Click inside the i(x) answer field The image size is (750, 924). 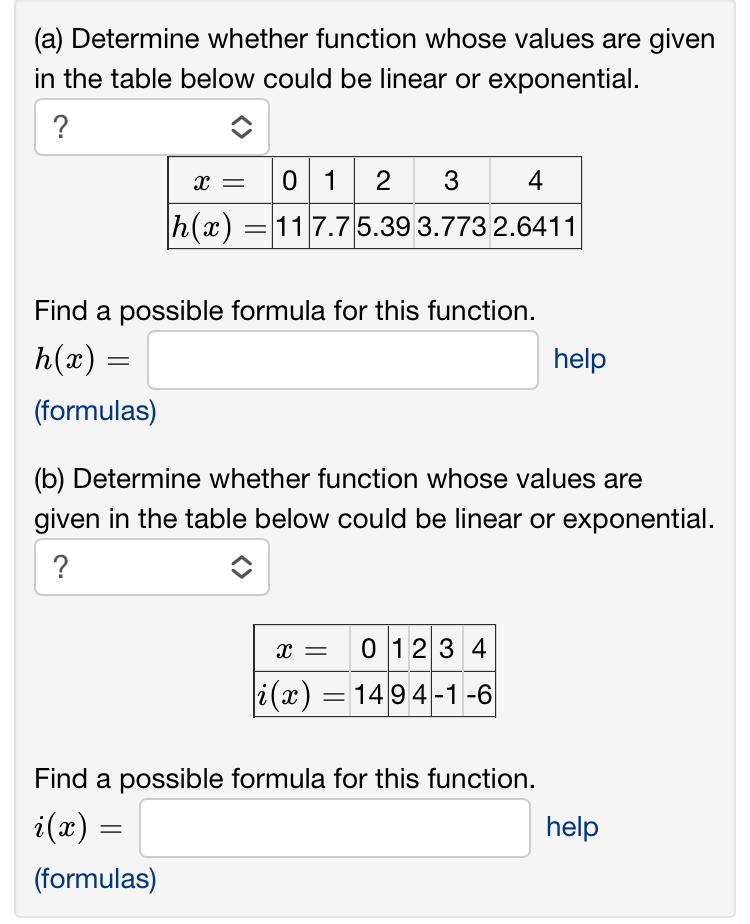tap(335, 828)
